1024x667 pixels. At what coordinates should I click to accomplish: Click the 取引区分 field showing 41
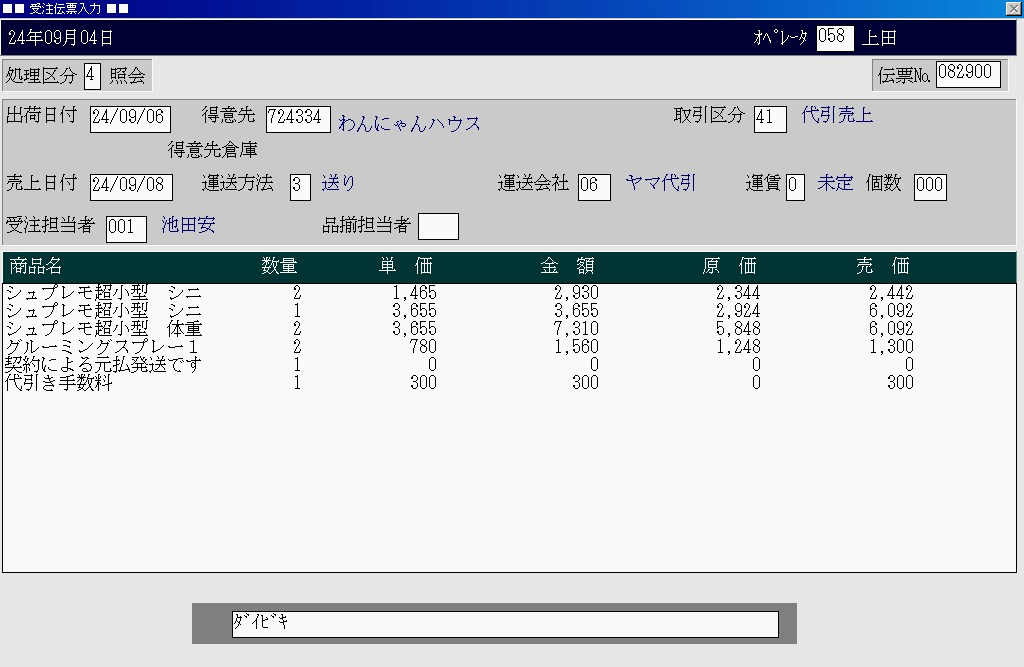pos(769,118)
